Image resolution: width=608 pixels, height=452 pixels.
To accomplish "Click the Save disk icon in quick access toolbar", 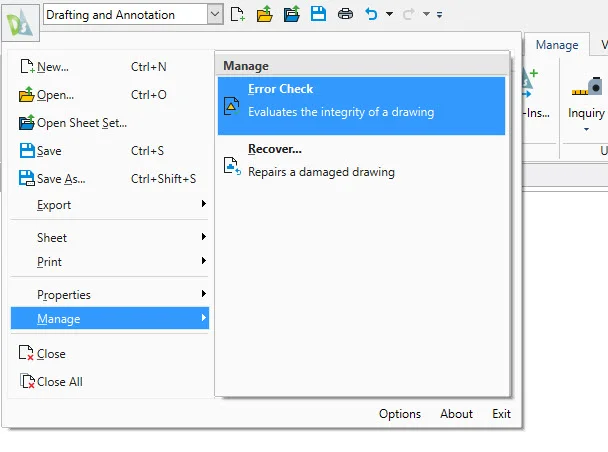I will point(318,14).
